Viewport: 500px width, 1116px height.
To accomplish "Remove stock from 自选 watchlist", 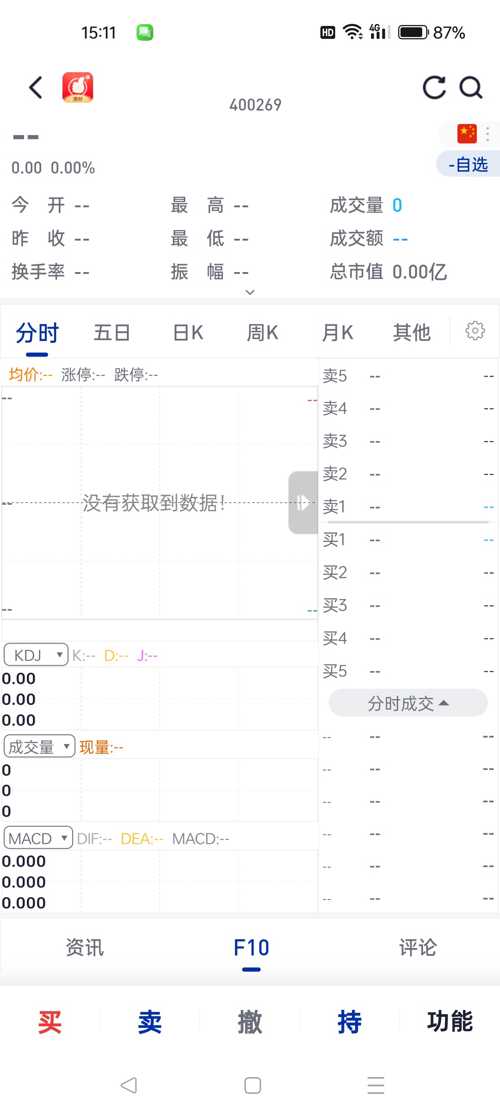I will [x=468, y=165].
